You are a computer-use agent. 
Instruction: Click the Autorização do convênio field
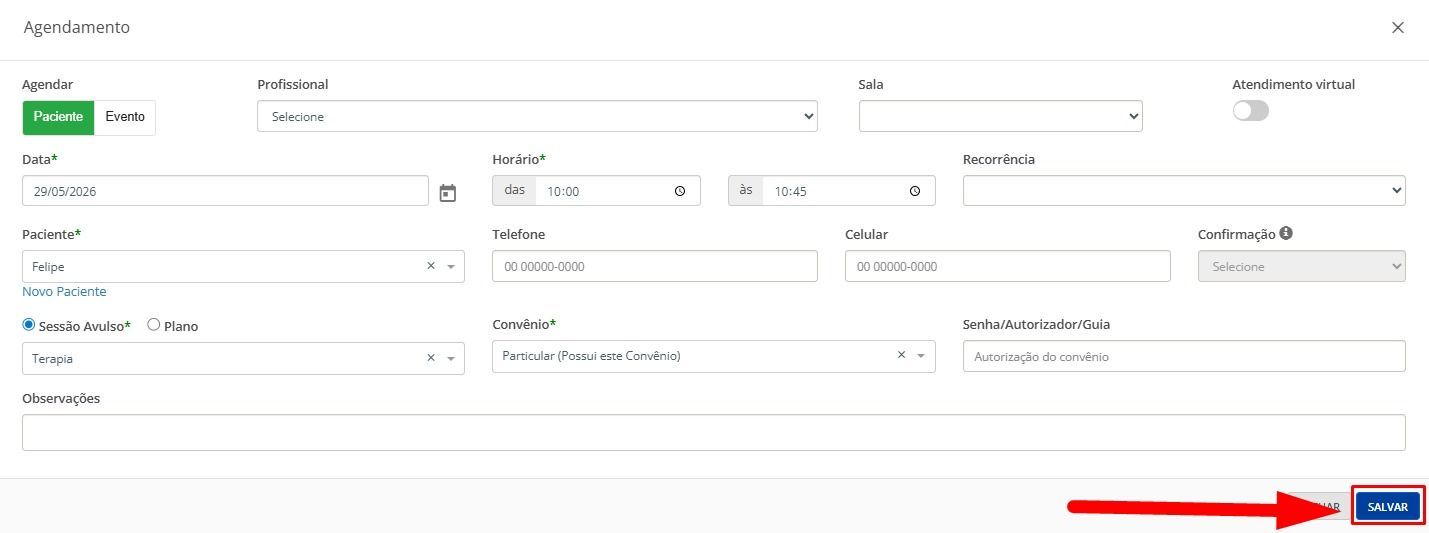pyautogui.click(x=1184, y=356)
